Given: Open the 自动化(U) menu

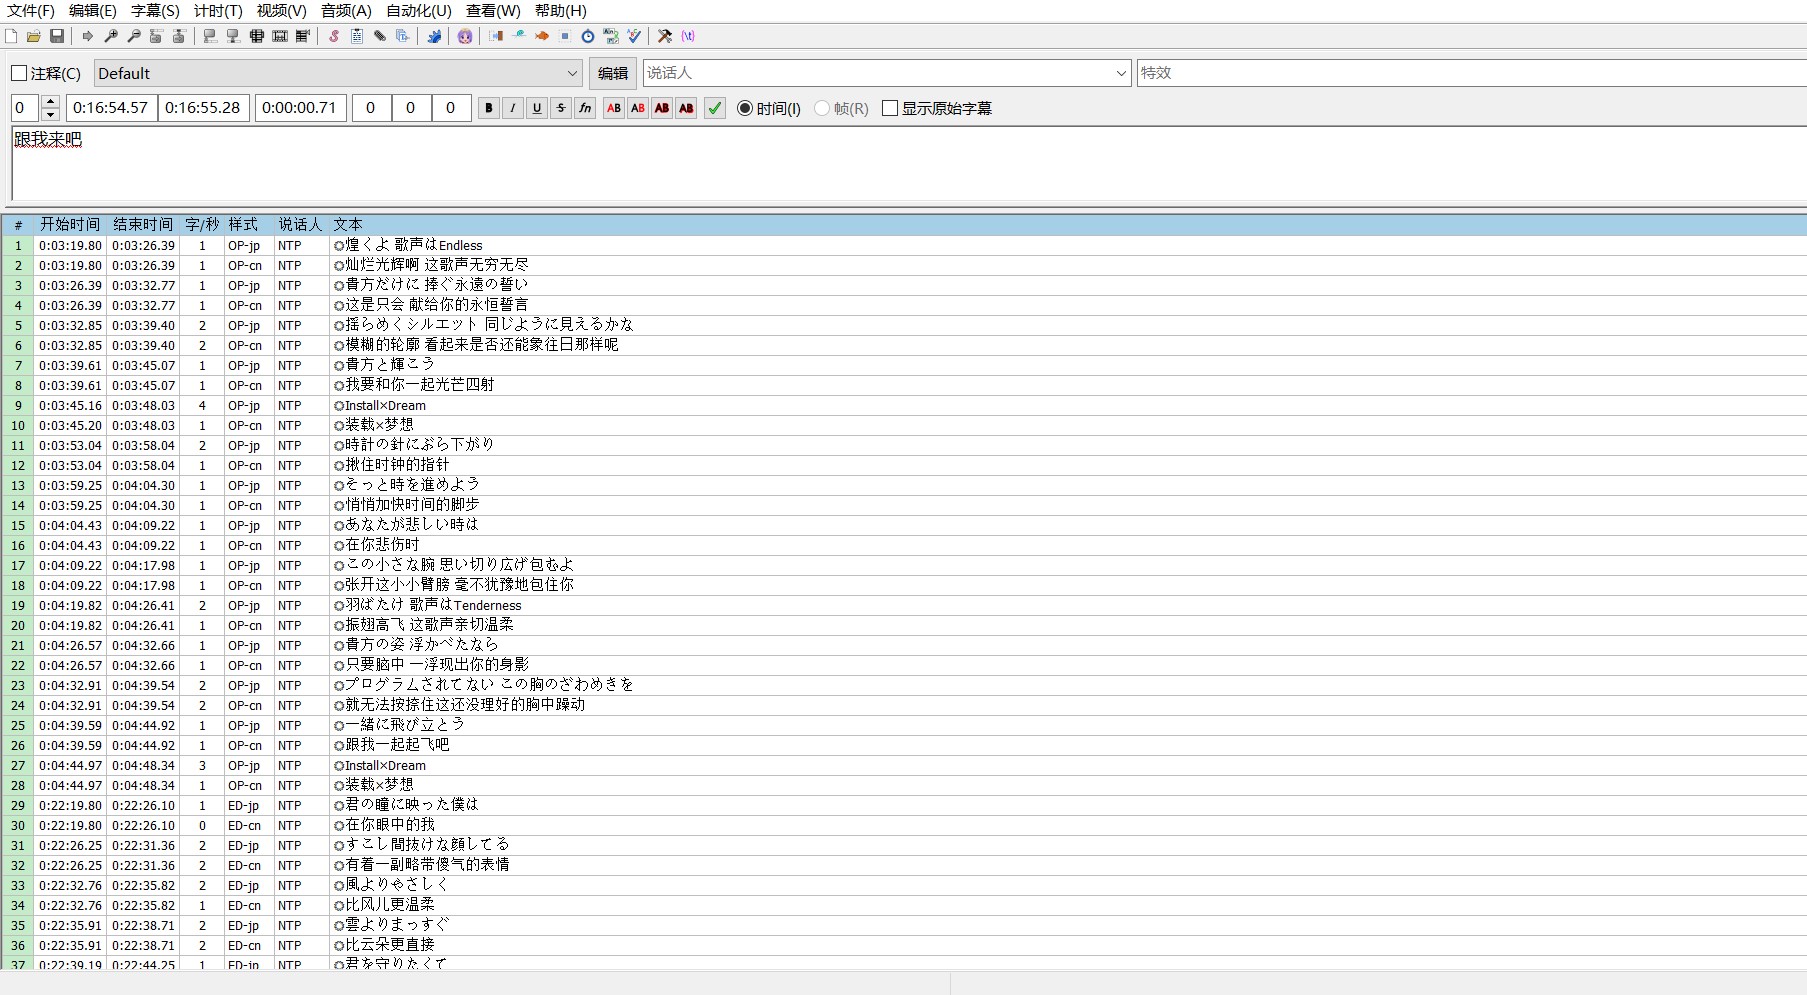Looking at the screenshot, I should (x=419, y=11).
